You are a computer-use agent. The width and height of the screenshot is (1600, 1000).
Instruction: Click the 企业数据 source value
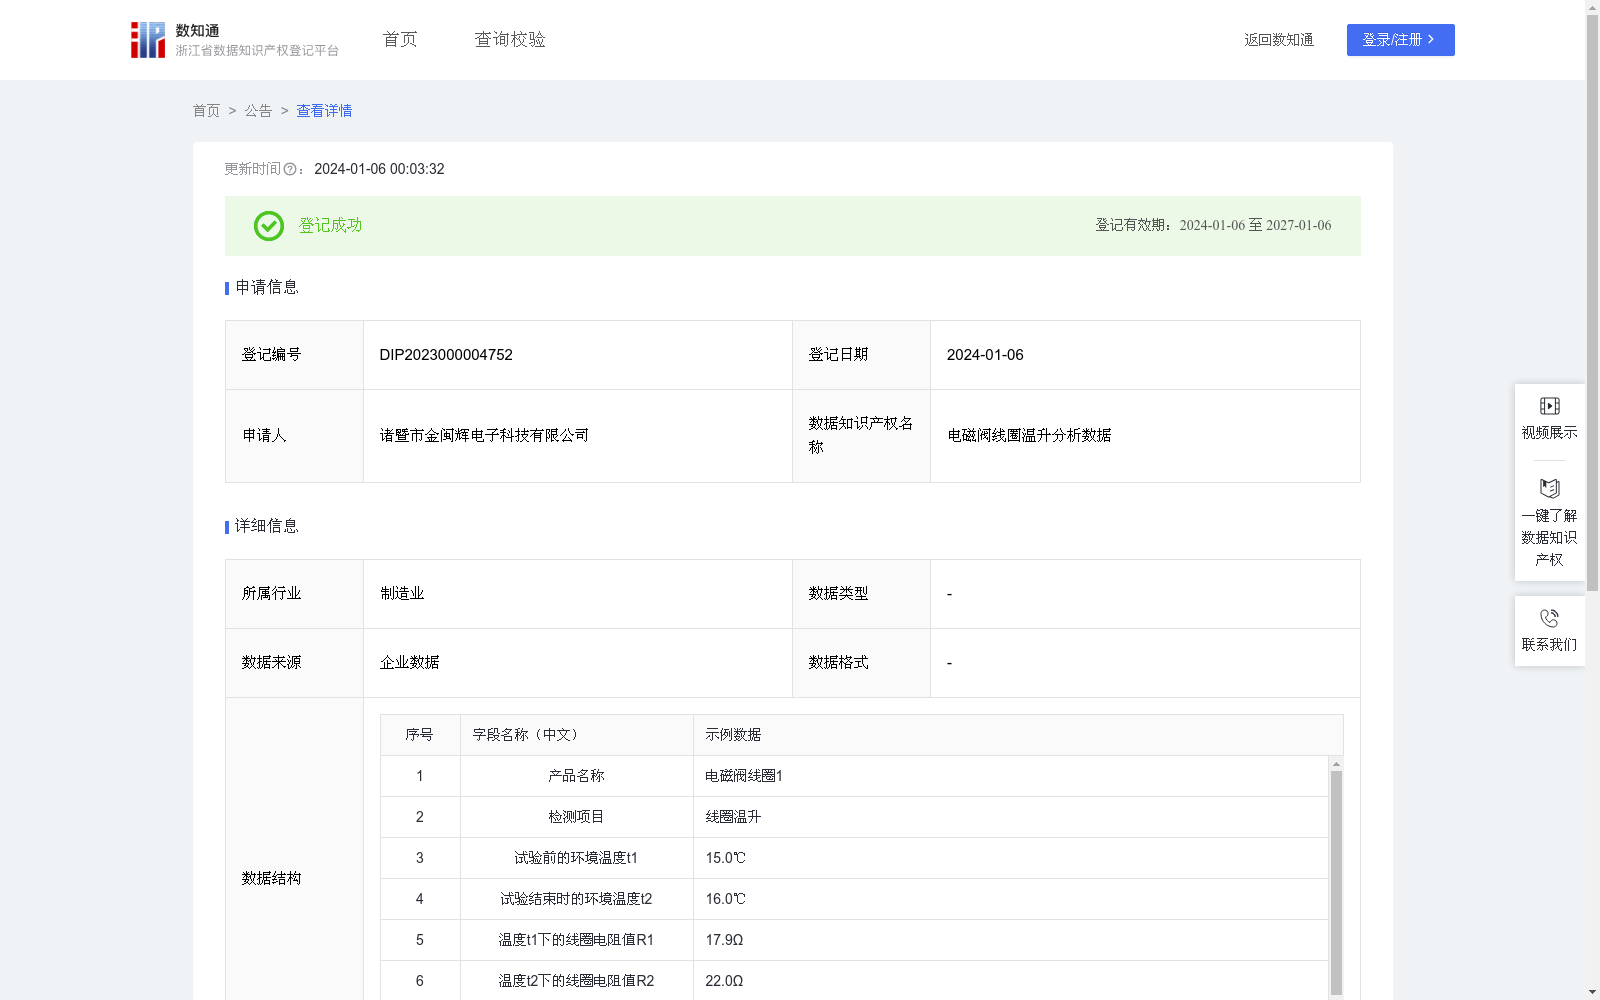pyautogui.click(x=409, y=663)
